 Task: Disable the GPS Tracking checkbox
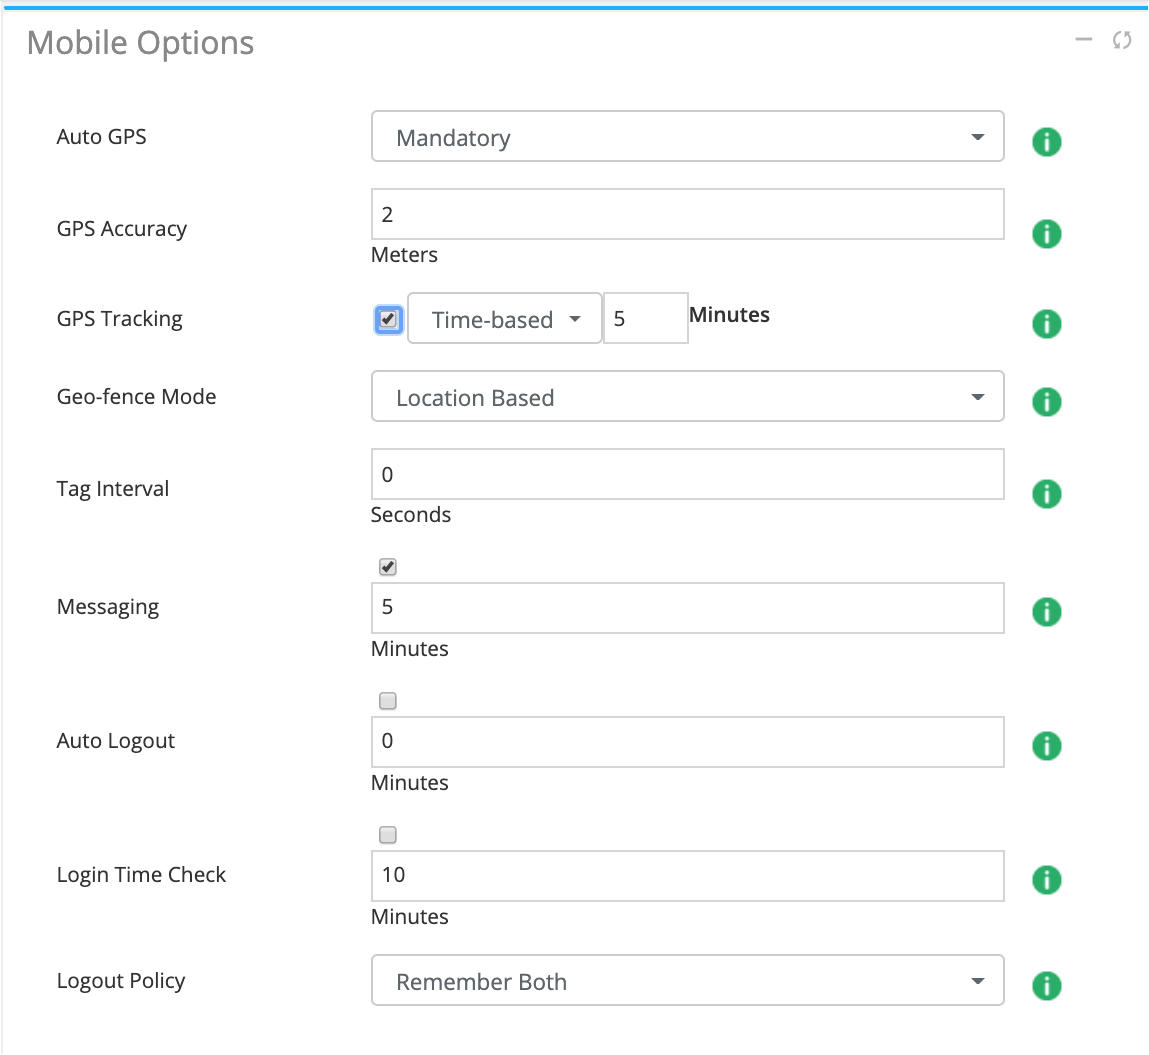389,320
